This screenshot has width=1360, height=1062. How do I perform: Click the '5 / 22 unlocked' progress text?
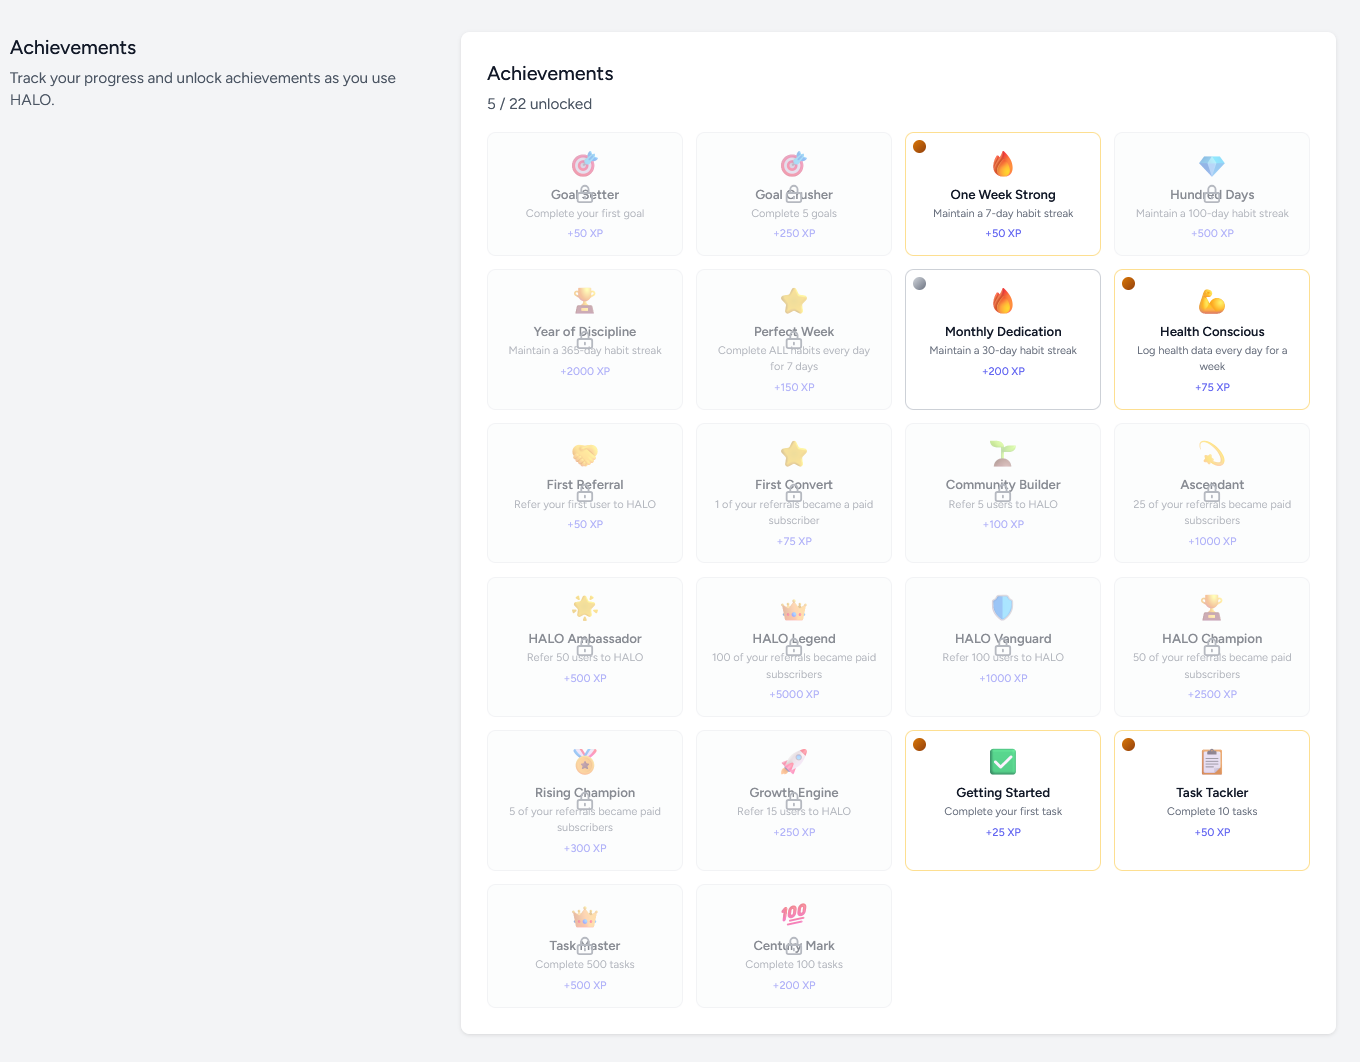539,104
